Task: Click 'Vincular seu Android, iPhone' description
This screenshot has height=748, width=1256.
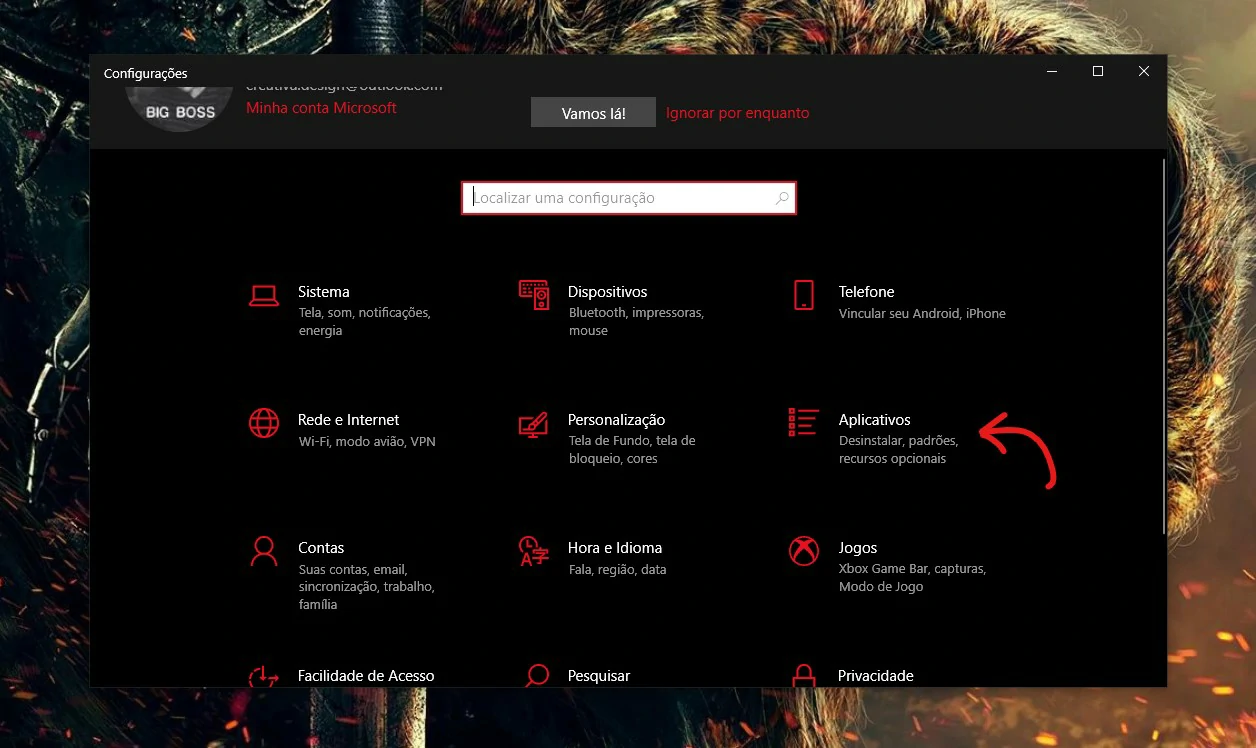Action: click(922, 313)
